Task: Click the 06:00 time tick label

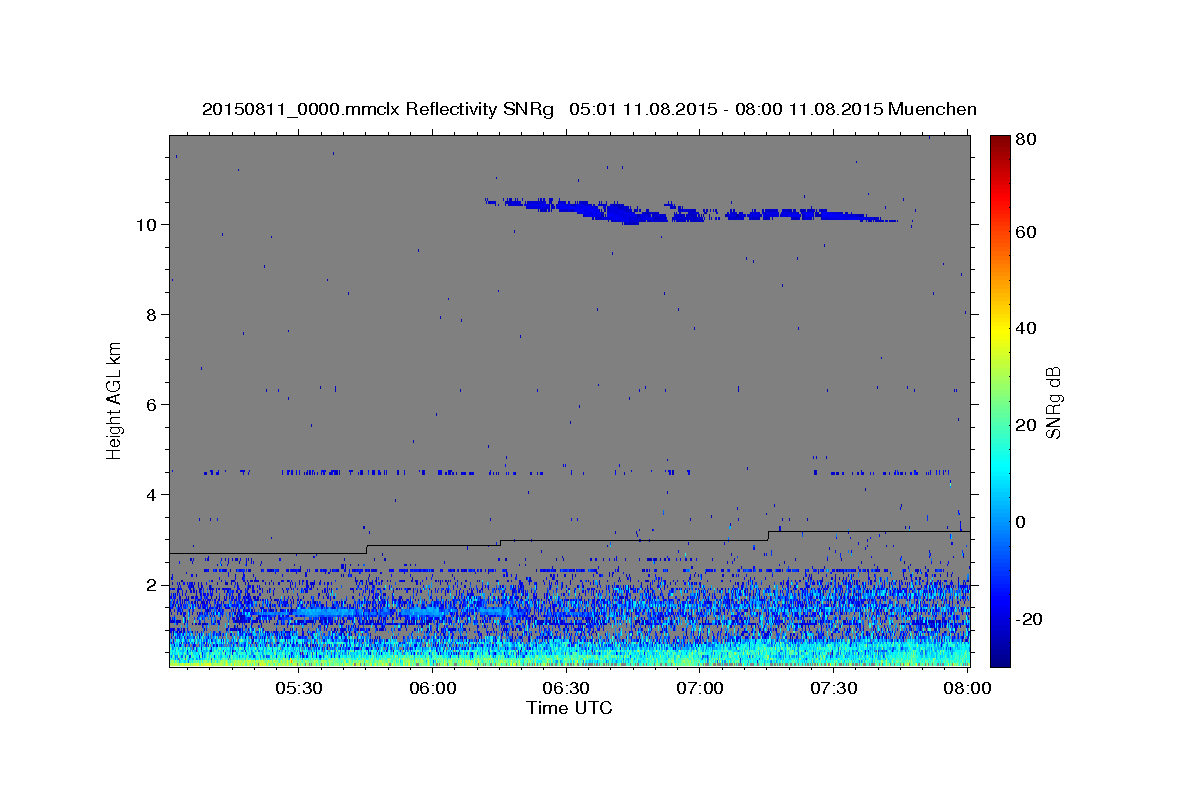Action: pyautogui.click(x=433, y=689)
